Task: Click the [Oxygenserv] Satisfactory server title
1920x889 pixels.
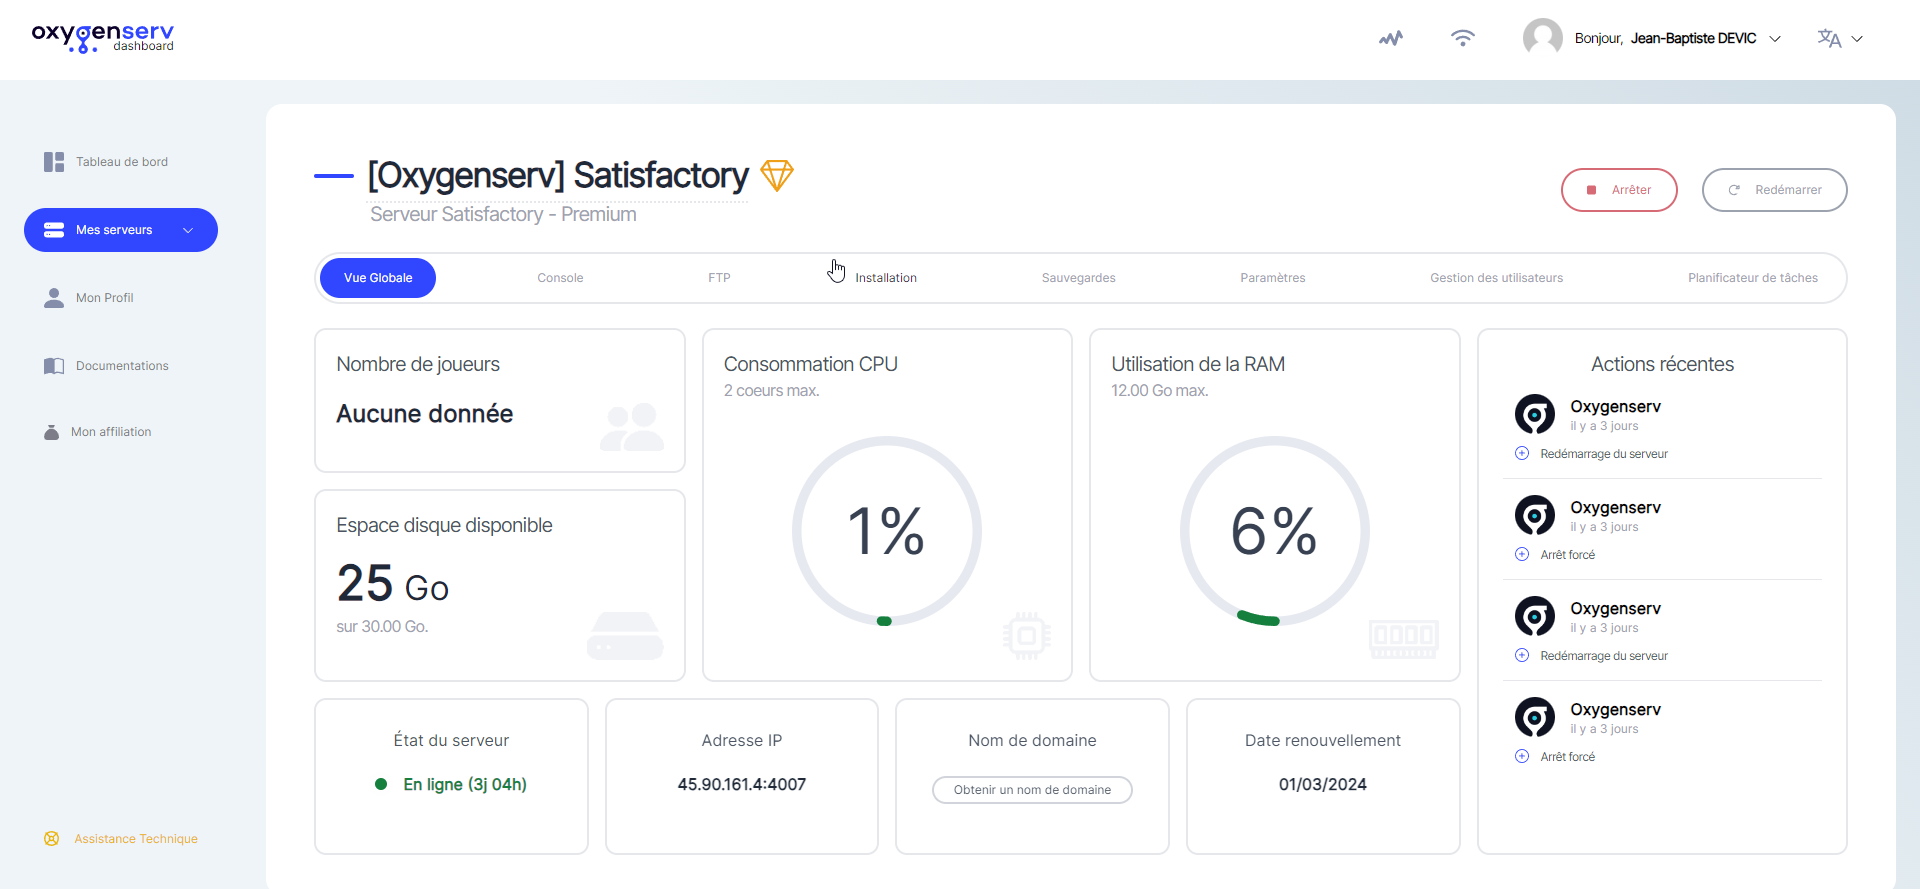Action: pos(558,176)
